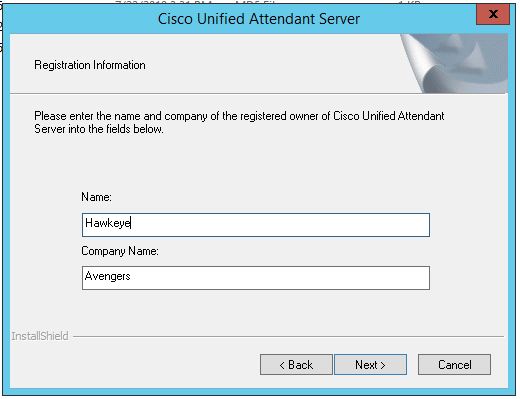520x399 pixels.
Task: Click the separator line beside InstallShield
Action: point(288,336)
